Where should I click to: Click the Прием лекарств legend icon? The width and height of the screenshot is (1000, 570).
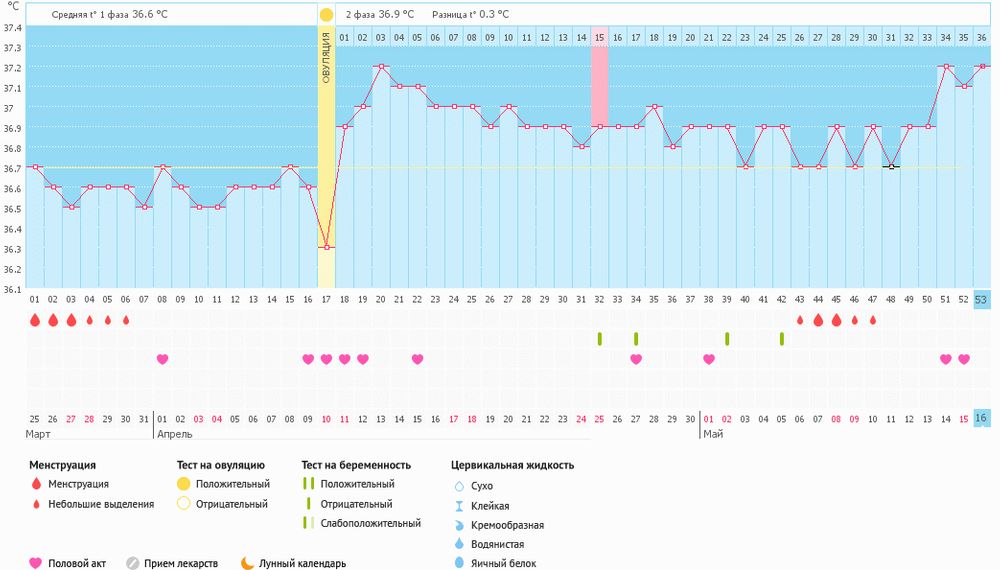tap(132, 563)
